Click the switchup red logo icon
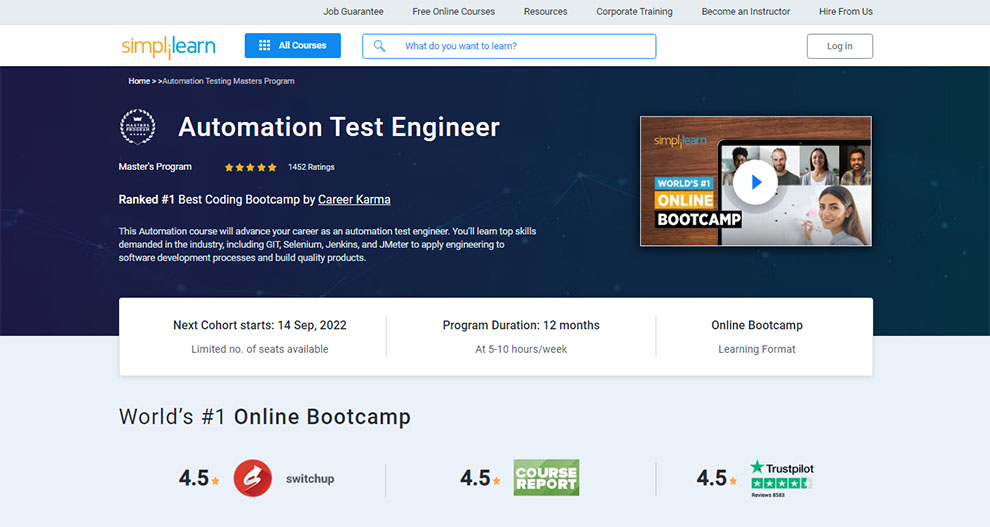990x527 pixels. point(253,478)
